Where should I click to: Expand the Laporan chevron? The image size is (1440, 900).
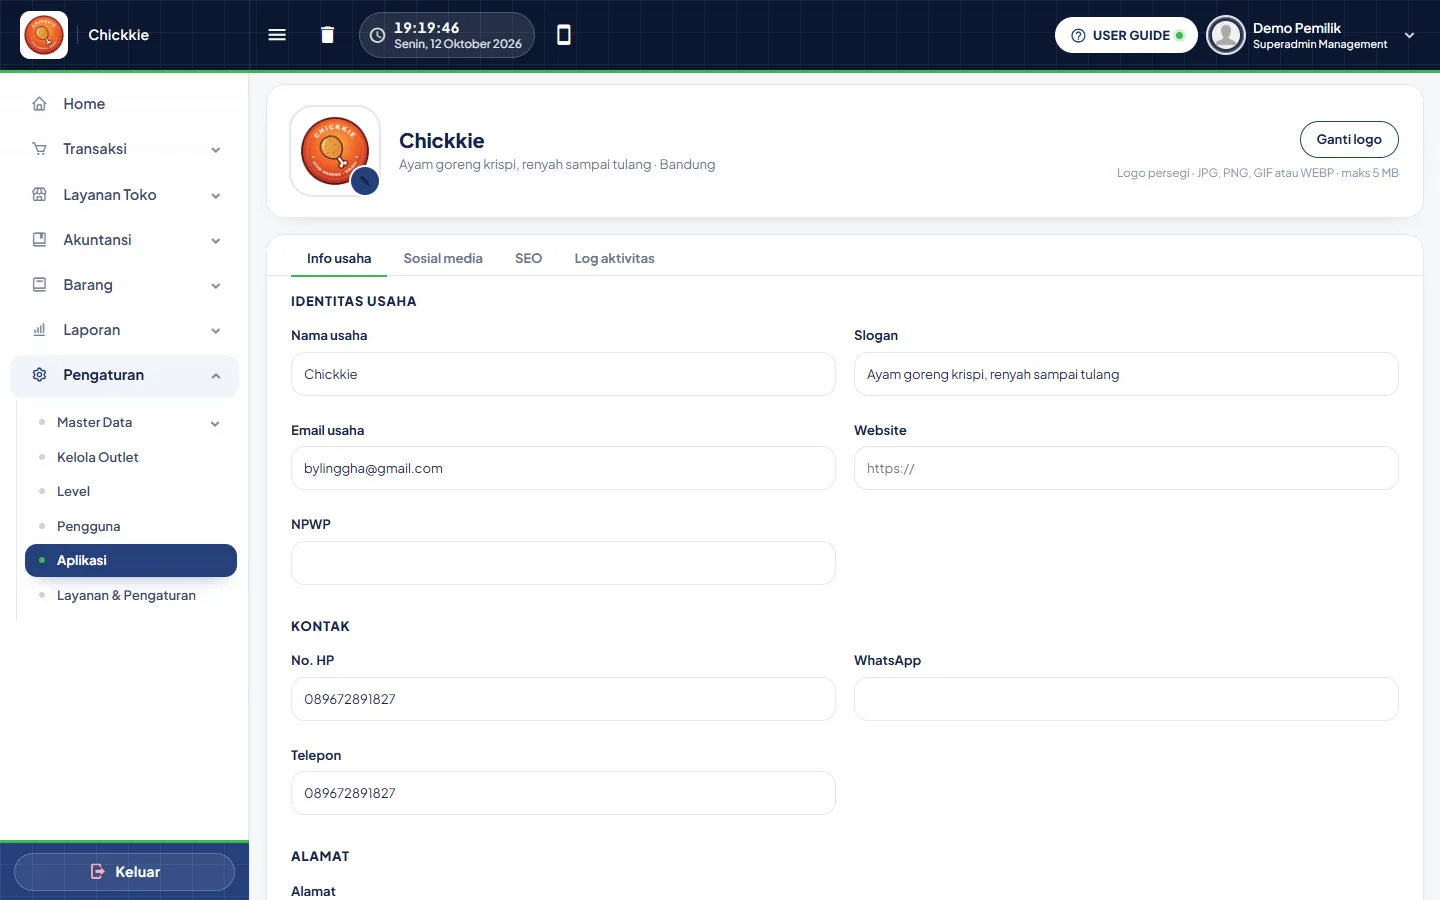(x=216, y=331)
